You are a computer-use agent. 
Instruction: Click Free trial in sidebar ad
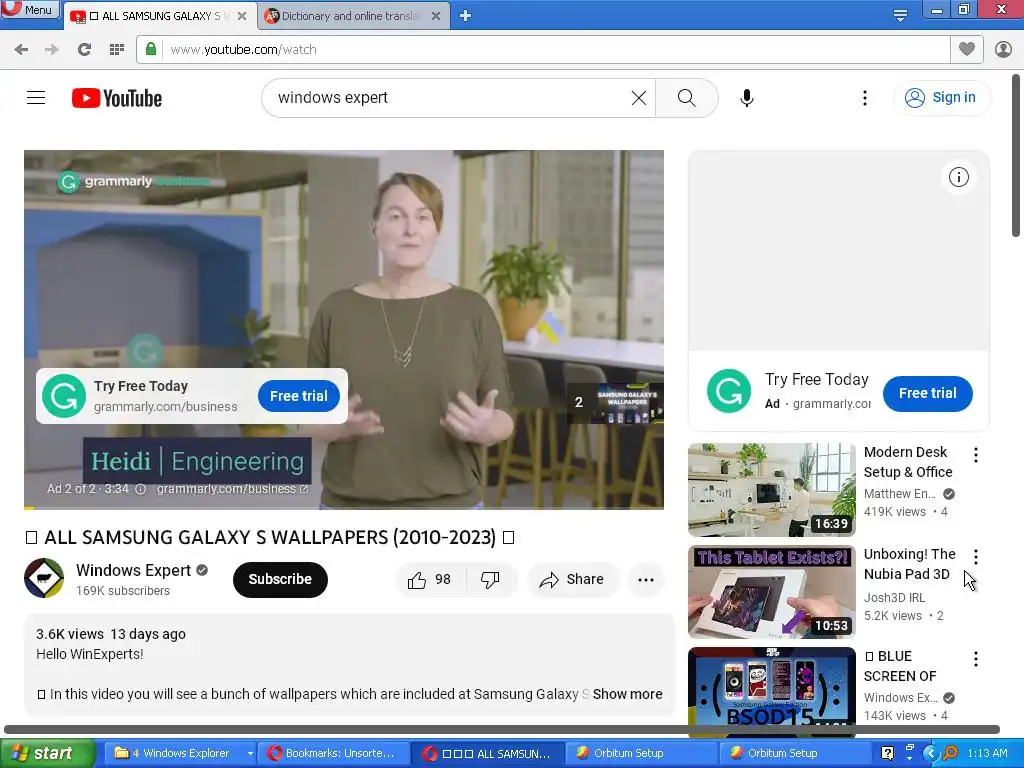[927, 393]
